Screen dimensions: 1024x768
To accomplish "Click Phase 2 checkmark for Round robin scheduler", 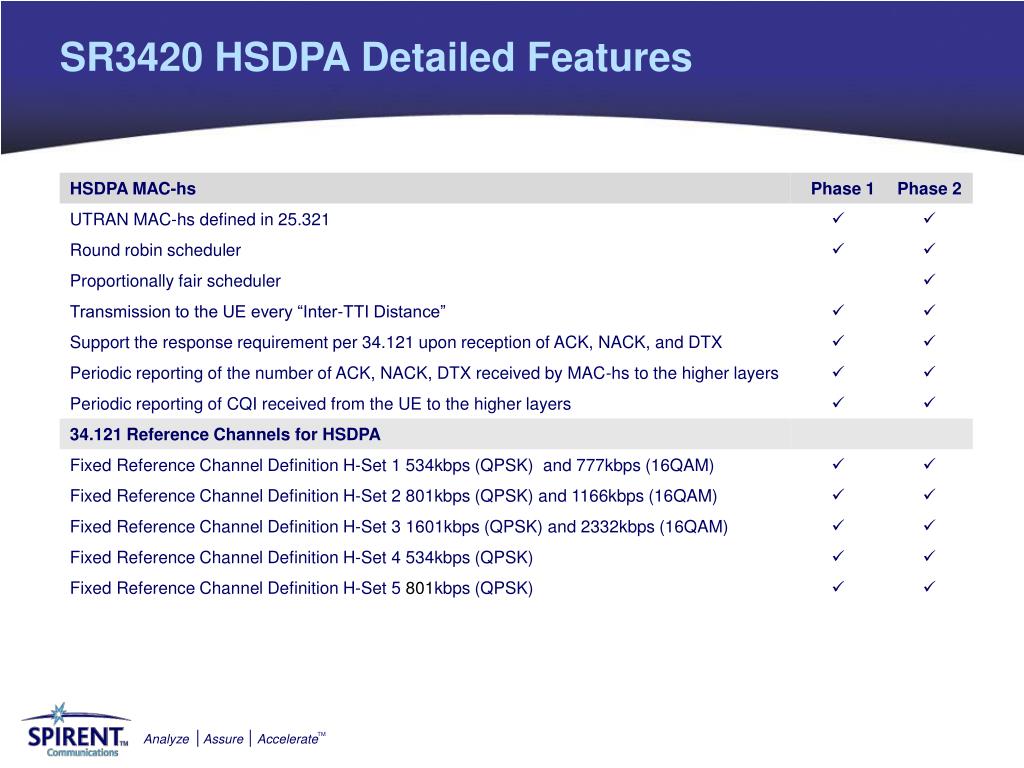I will [x=929, y=248].
